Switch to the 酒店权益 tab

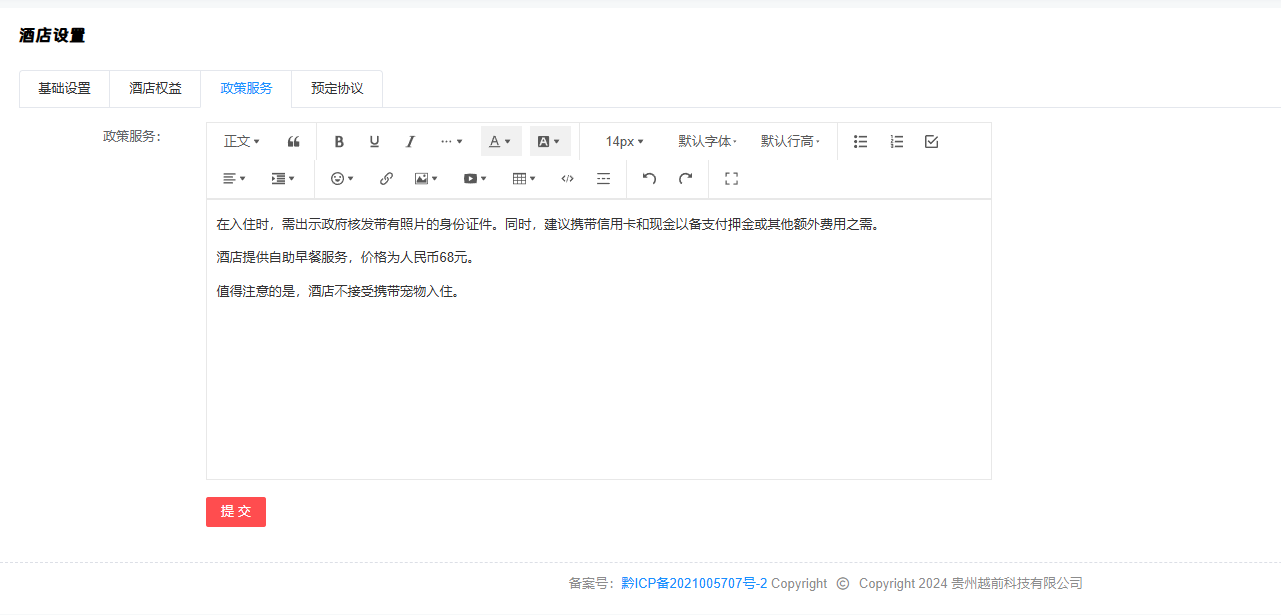coord(155,88)
